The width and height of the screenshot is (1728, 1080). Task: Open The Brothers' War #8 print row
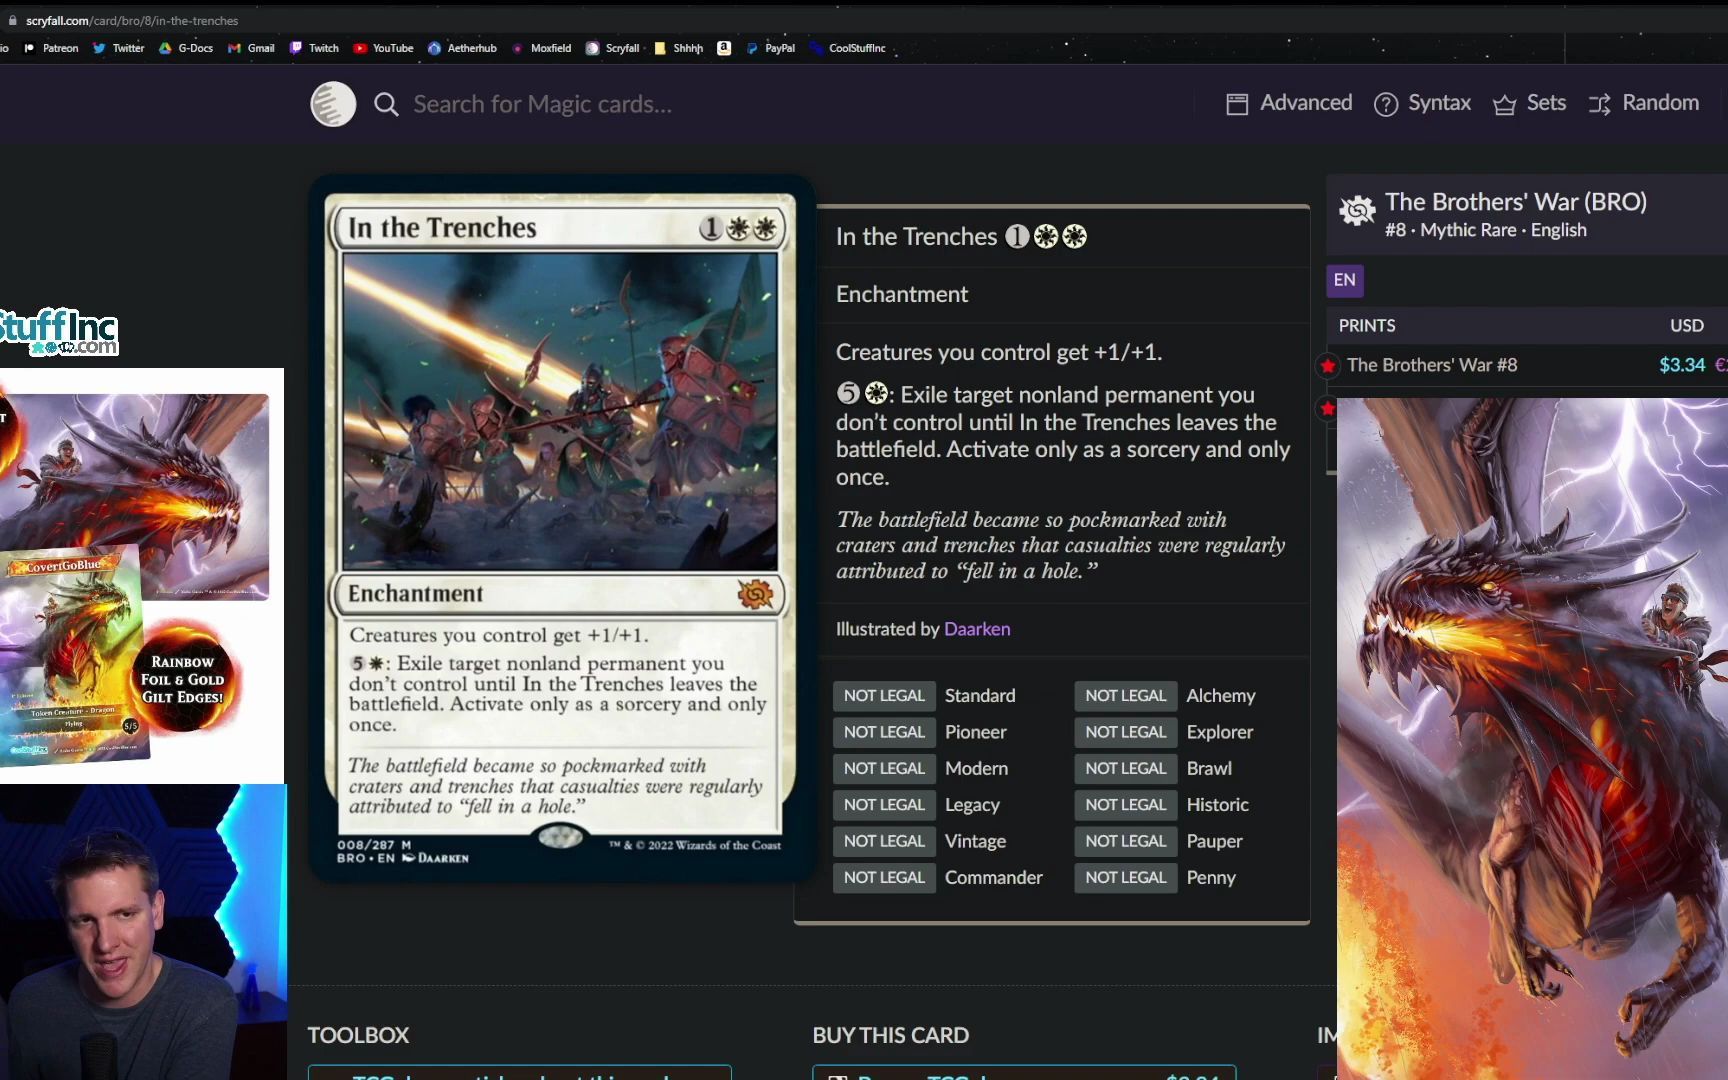pyautogui.click(x=1432, y=365)
